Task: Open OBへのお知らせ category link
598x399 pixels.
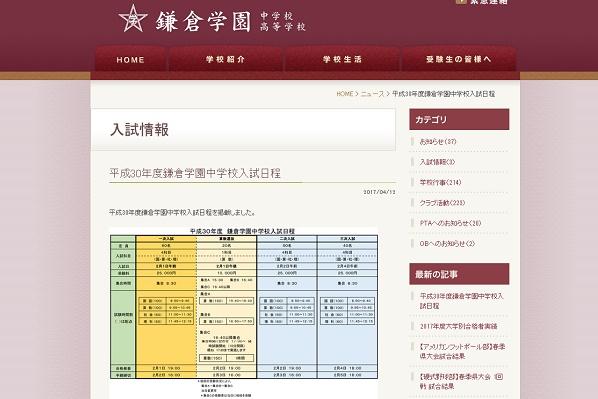Action: click(x=447, y=244)
